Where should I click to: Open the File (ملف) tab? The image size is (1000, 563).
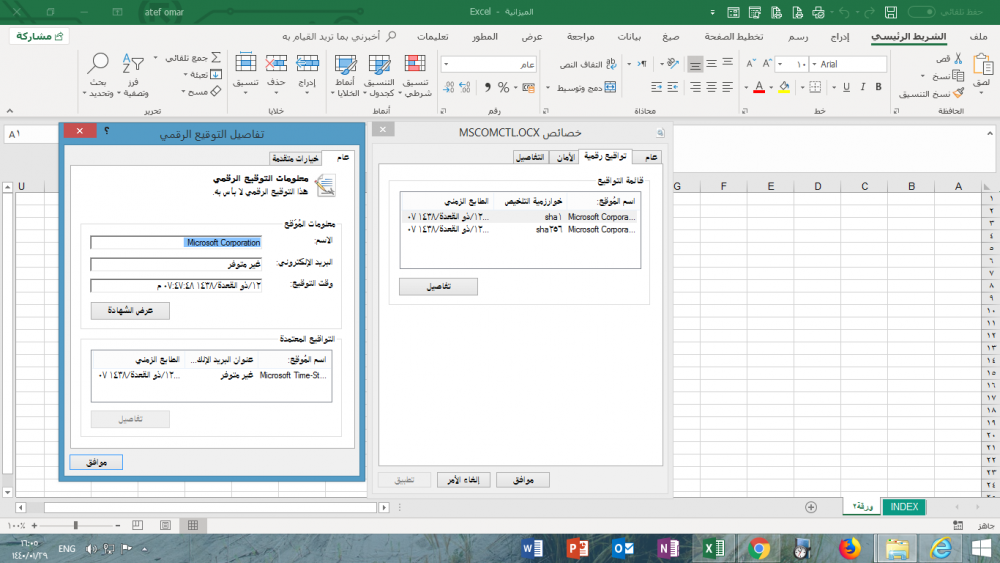click(978, 36)
